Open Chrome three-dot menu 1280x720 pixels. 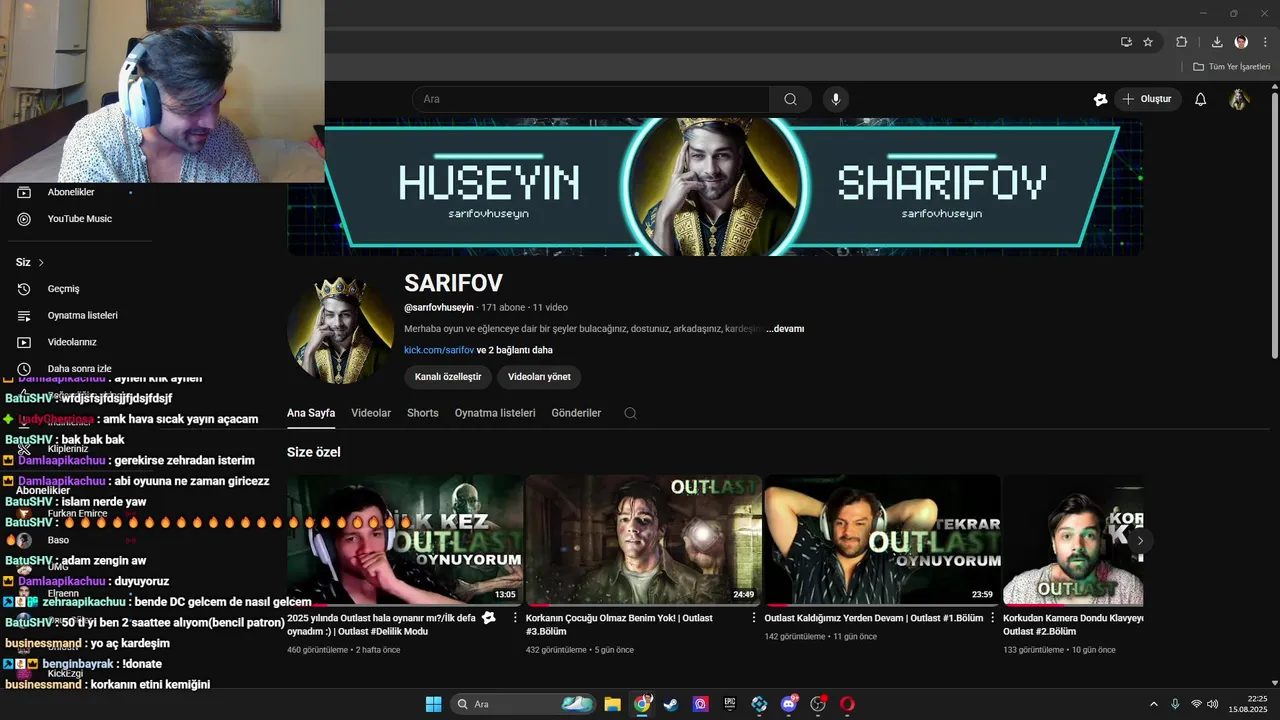tap(1265, 42)
